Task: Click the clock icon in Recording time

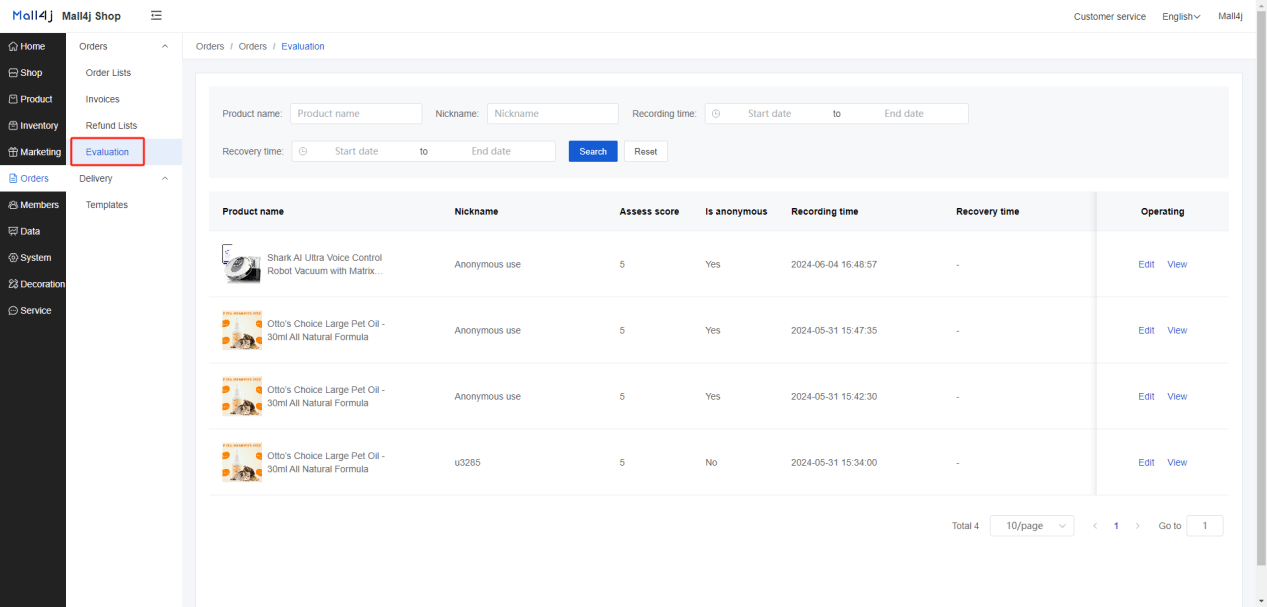Action: click(x=716, y=114)
